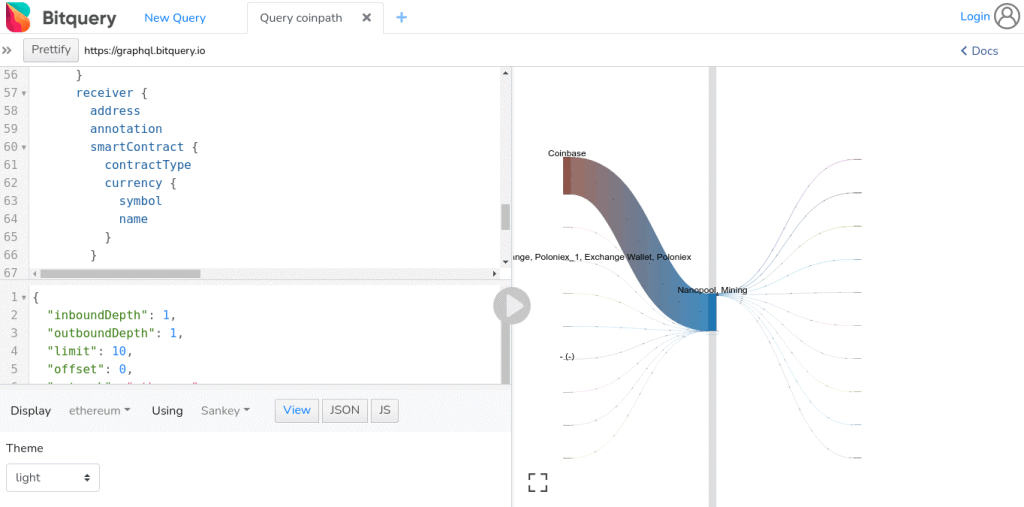Click the Poloniex Exchange Wallet label
The image size is (1024, 507).
pyautogui.click(x=601, y=257)
